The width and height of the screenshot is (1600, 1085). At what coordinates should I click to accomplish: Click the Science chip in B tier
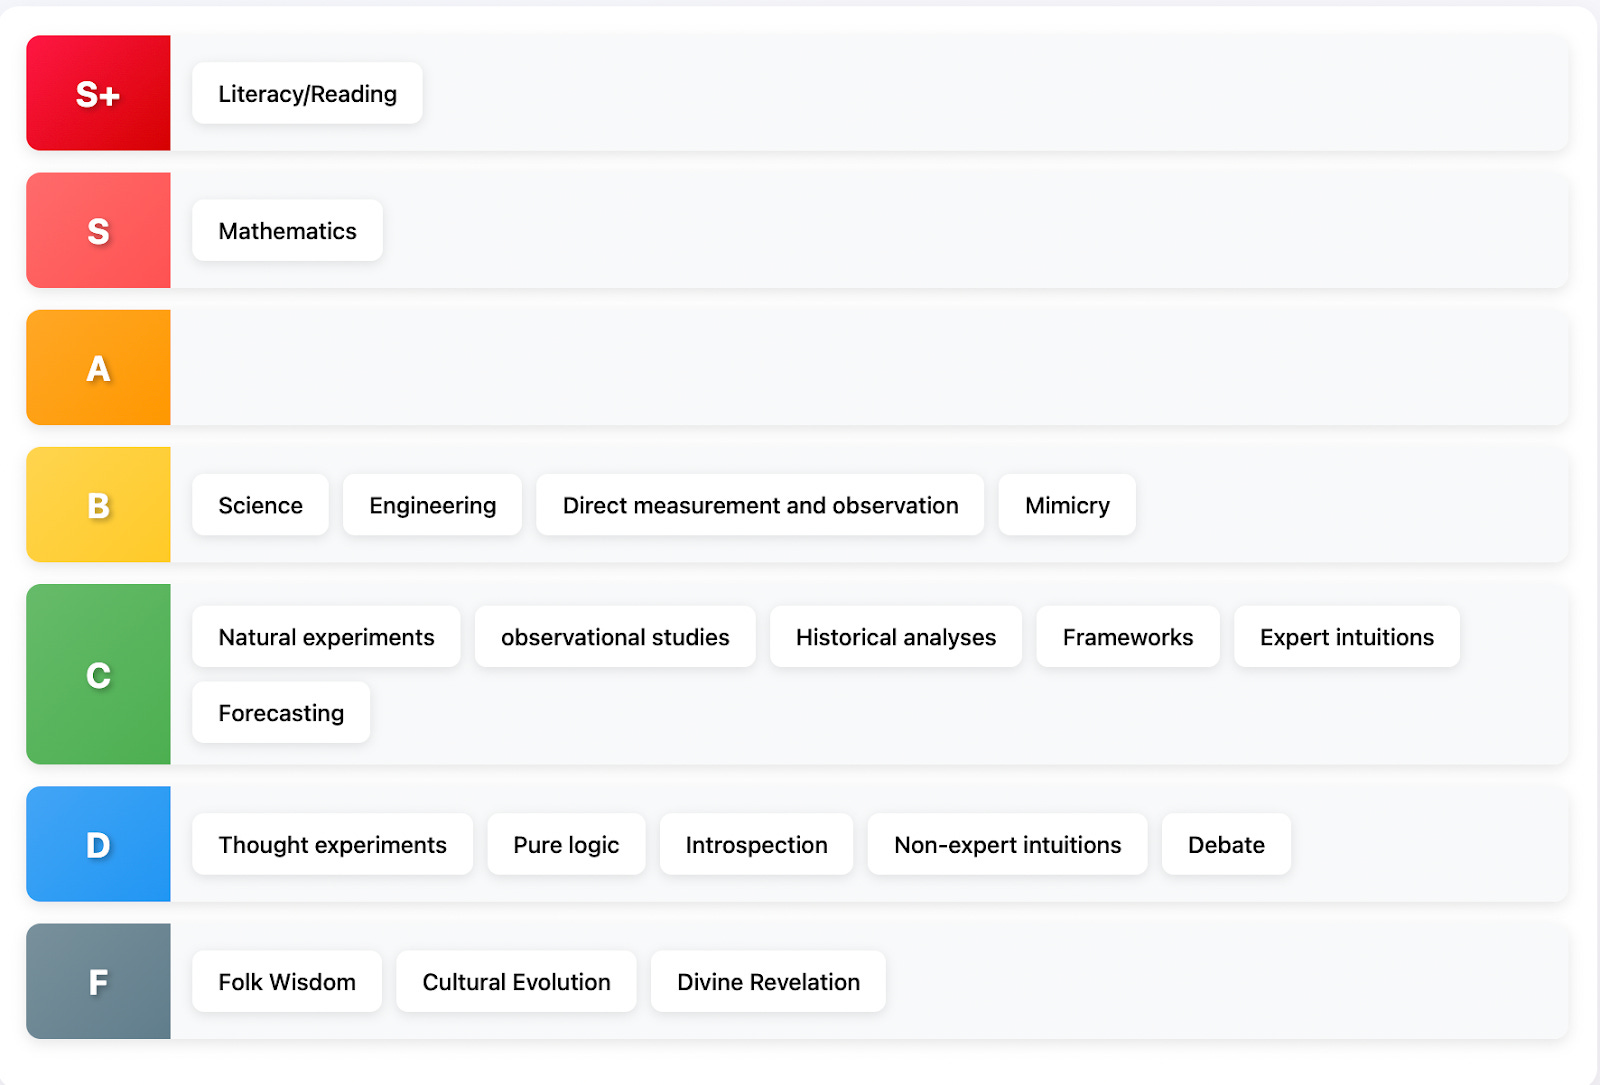(x=260, y=506)
